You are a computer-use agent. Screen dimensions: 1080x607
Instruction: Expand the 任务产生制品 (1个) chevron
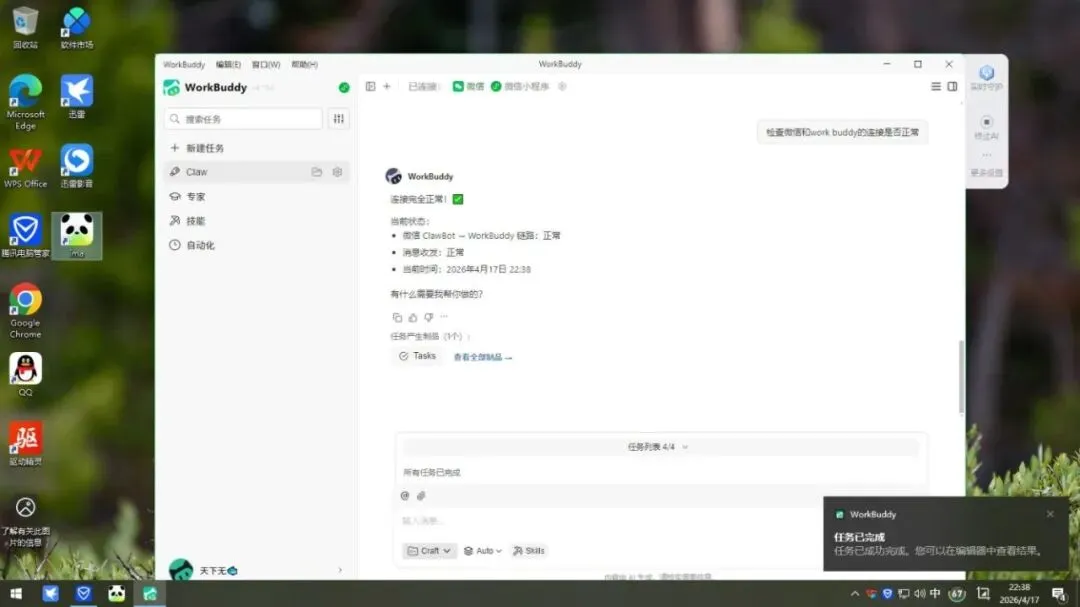pyautogui.click(x=469, y=337)
